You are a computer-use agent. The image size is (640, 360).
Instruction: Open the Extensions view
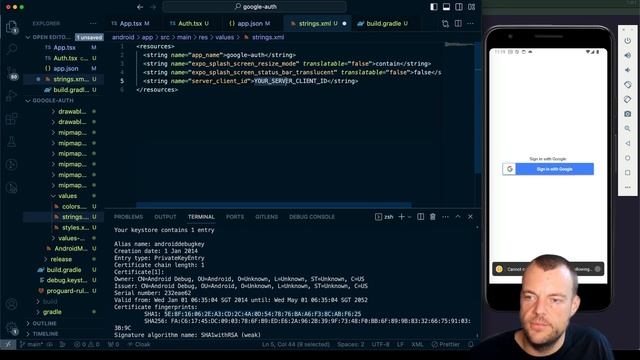pos(11,119)
